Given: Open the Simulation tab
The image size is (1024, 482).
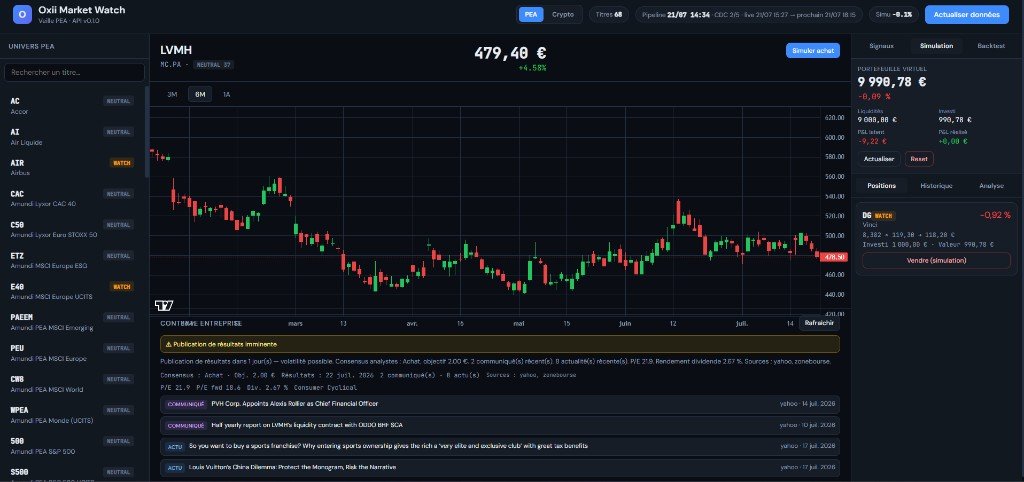Looking at the screenshot, I should (936, 46).
